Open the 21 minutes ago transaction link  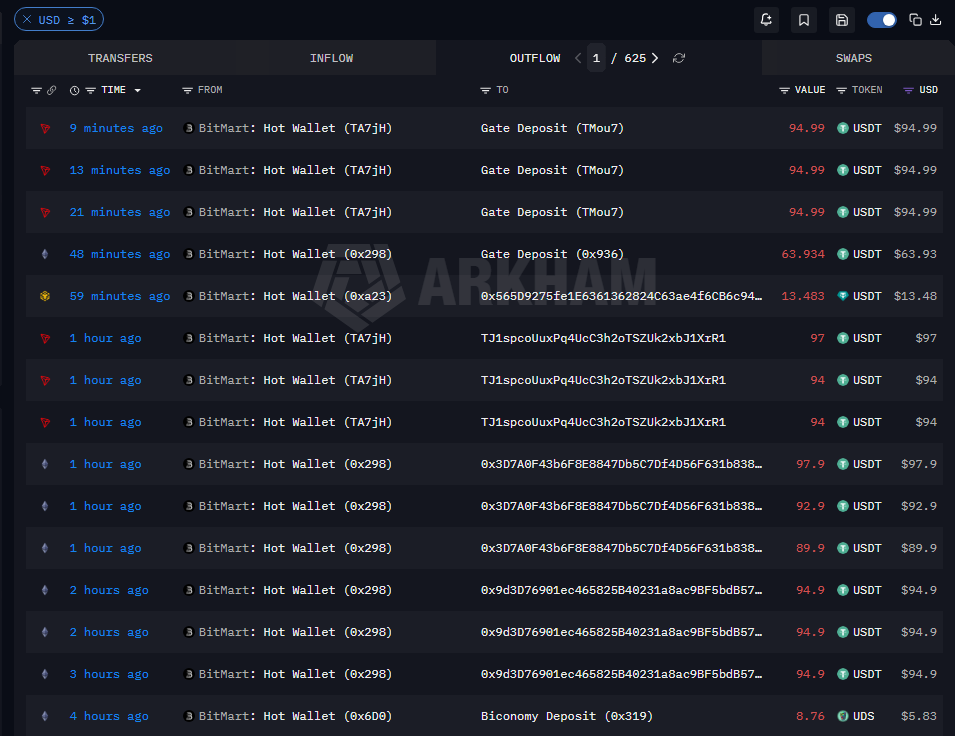click(x=119, y=212)
